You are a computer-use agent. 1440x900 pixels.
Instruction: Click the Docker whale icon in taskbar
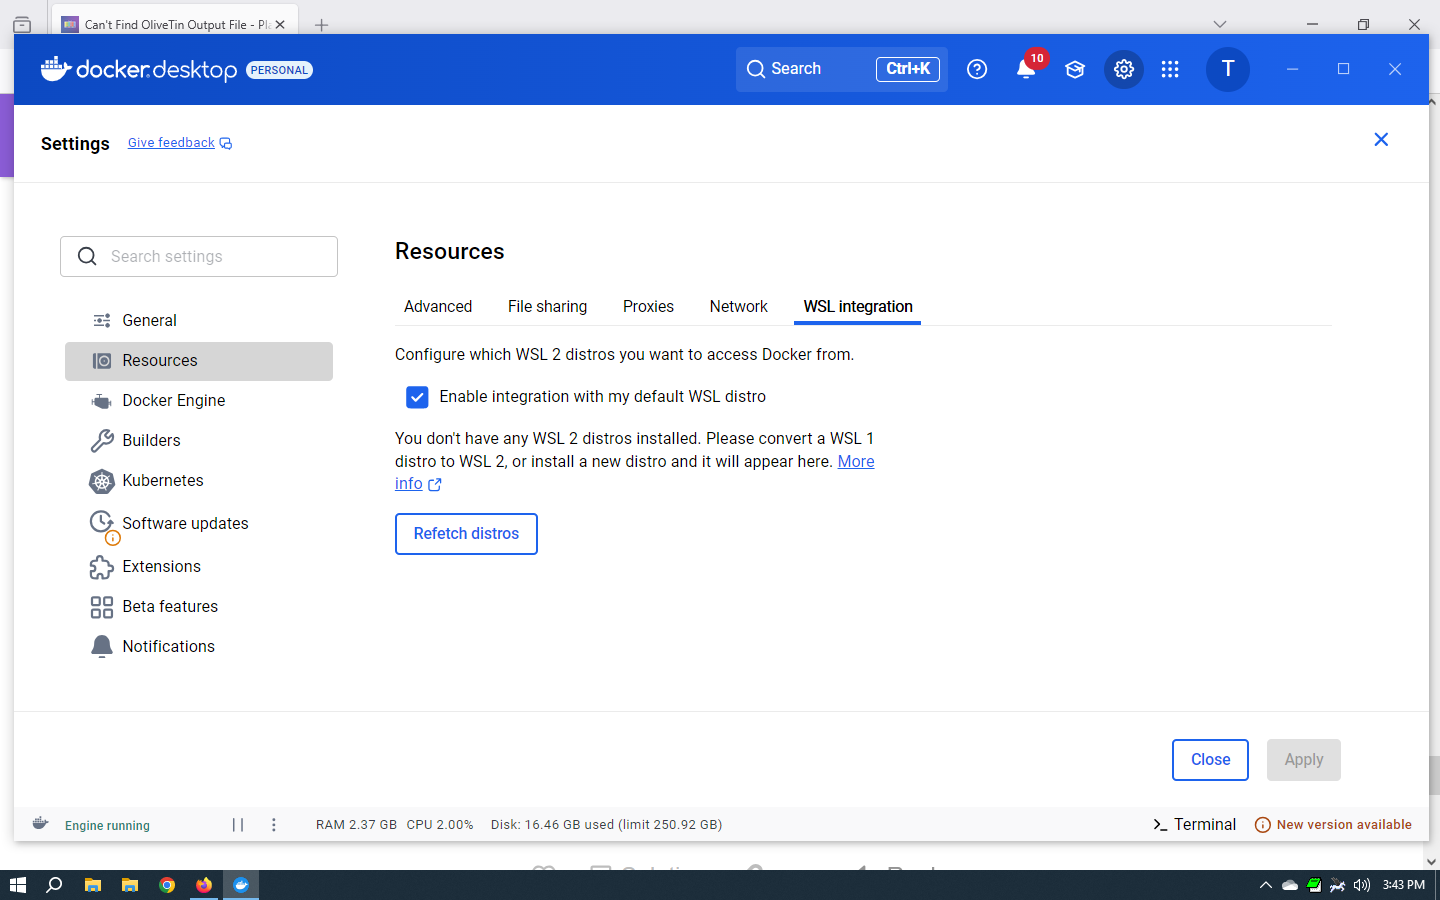tap(241, 885)
